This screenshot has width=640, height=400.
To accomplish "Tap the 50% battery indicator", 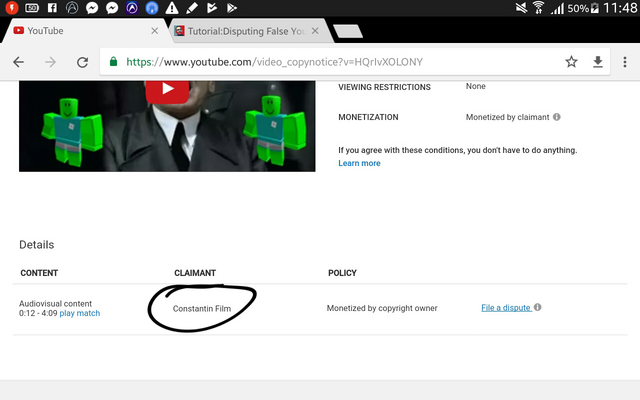I will [583, 8].
